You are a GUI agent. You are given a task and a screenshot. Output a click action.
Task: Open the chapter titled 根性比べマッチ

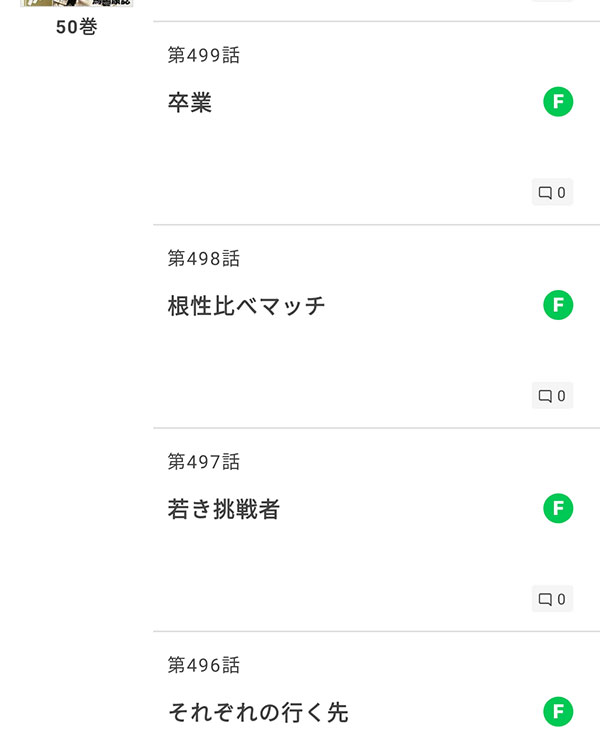246,306
